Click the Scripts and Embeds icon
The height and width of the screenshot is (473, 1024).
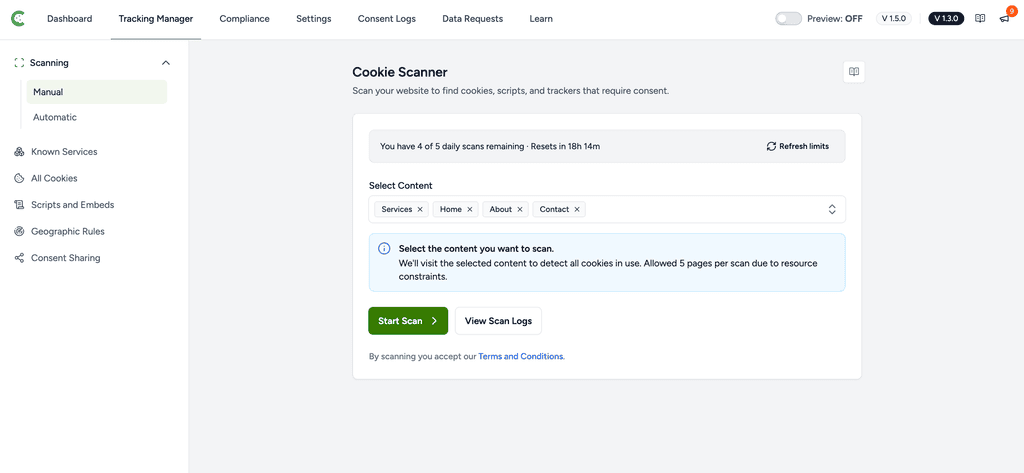(19, 205)
